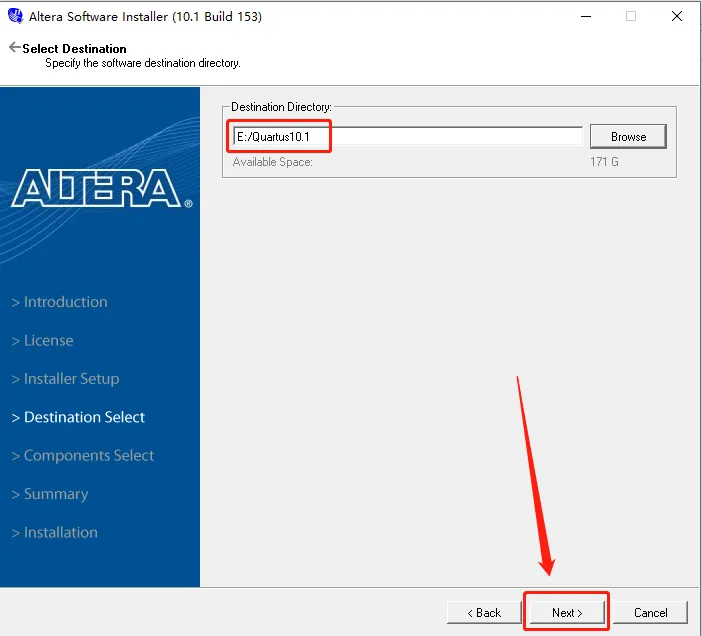This screenshot has height=636, width=702.
Task: Open Browse to choose destination folder
Action: click(628, 137)
